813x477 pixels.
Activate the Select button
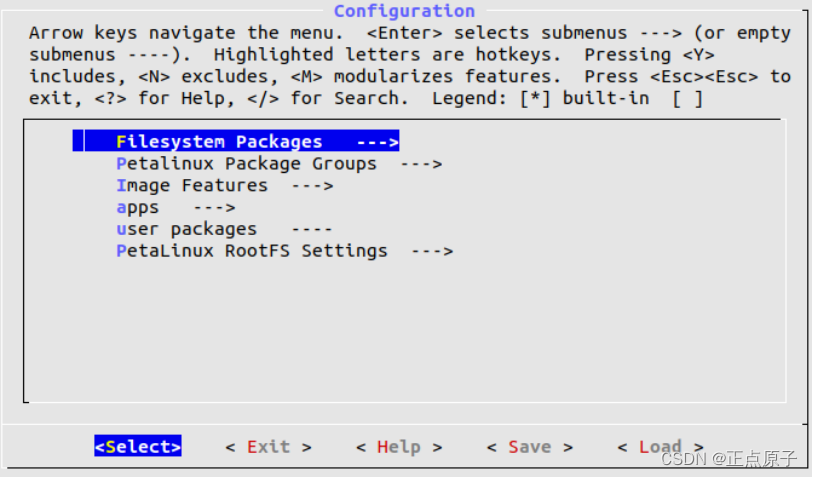pos(138,446)
